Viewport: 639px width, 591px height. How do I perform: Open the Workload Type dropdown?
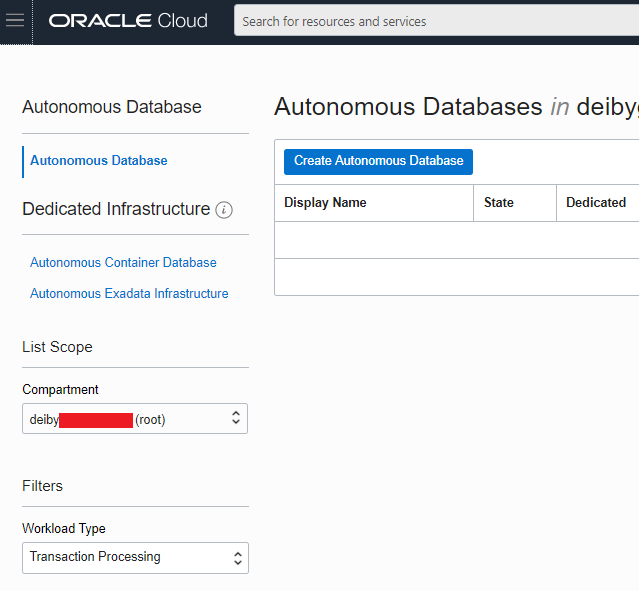(135, 557)
